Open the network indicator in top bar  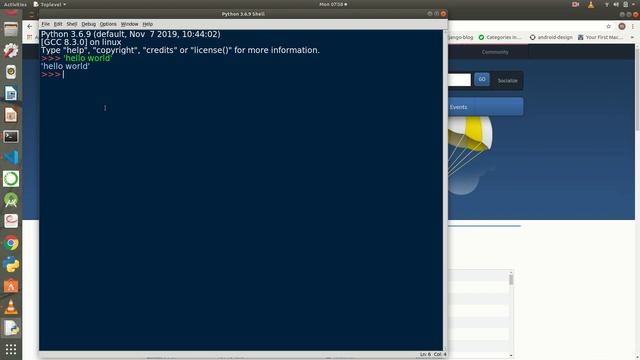(x=607, y=4)
